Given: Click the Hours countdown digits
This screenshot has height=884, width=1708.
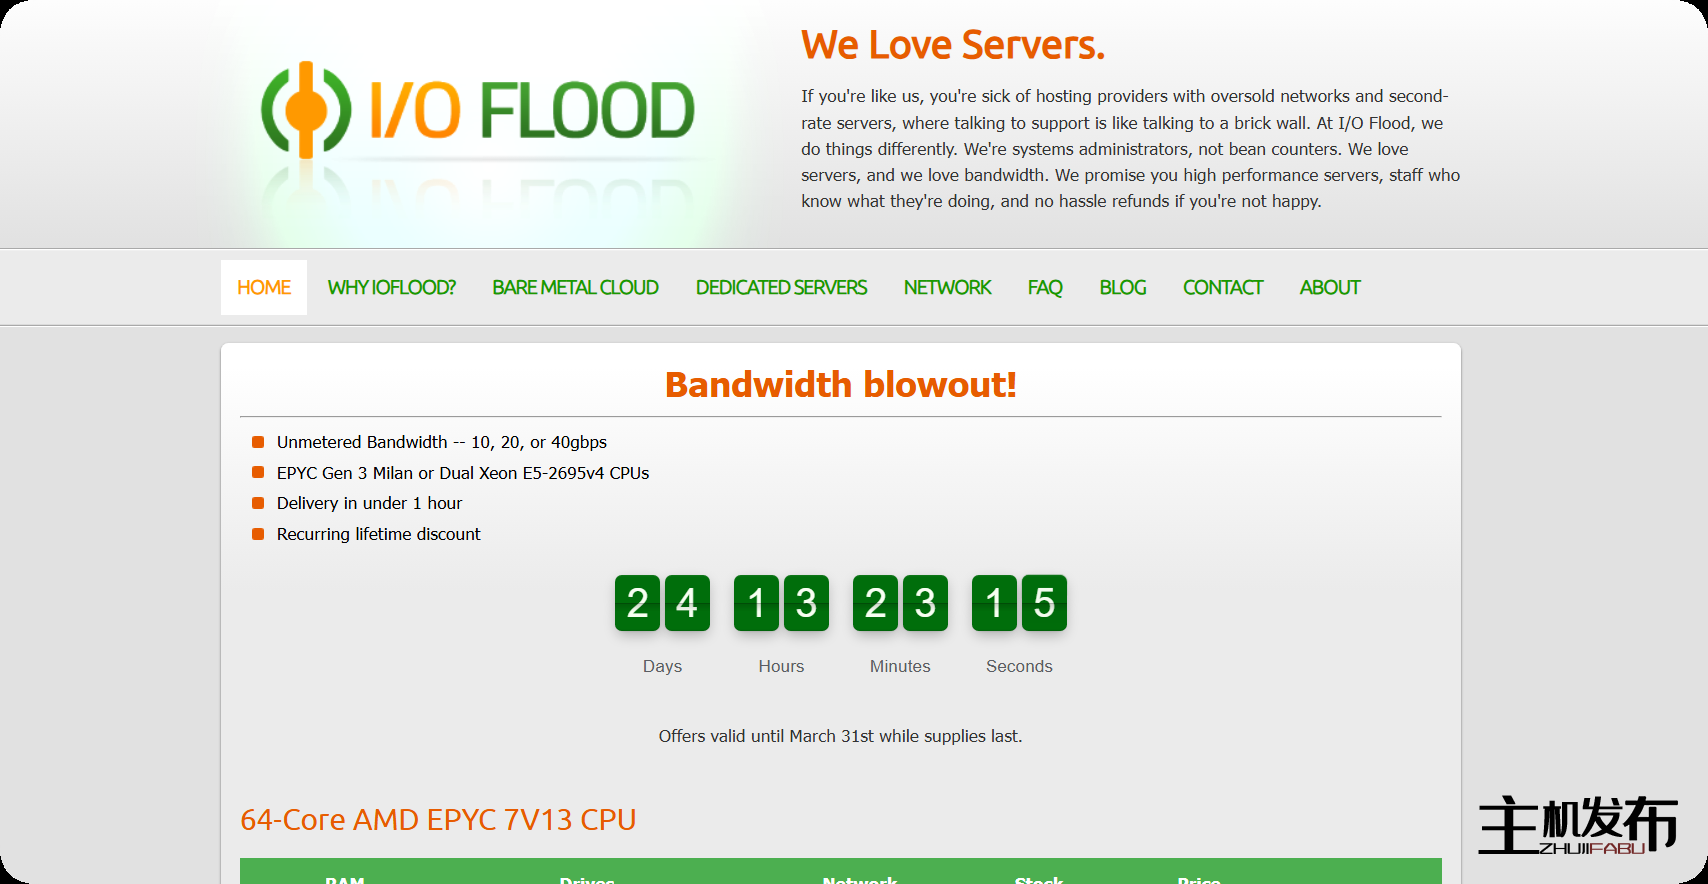Looking at the screenshot, I should tap(781, 603).
